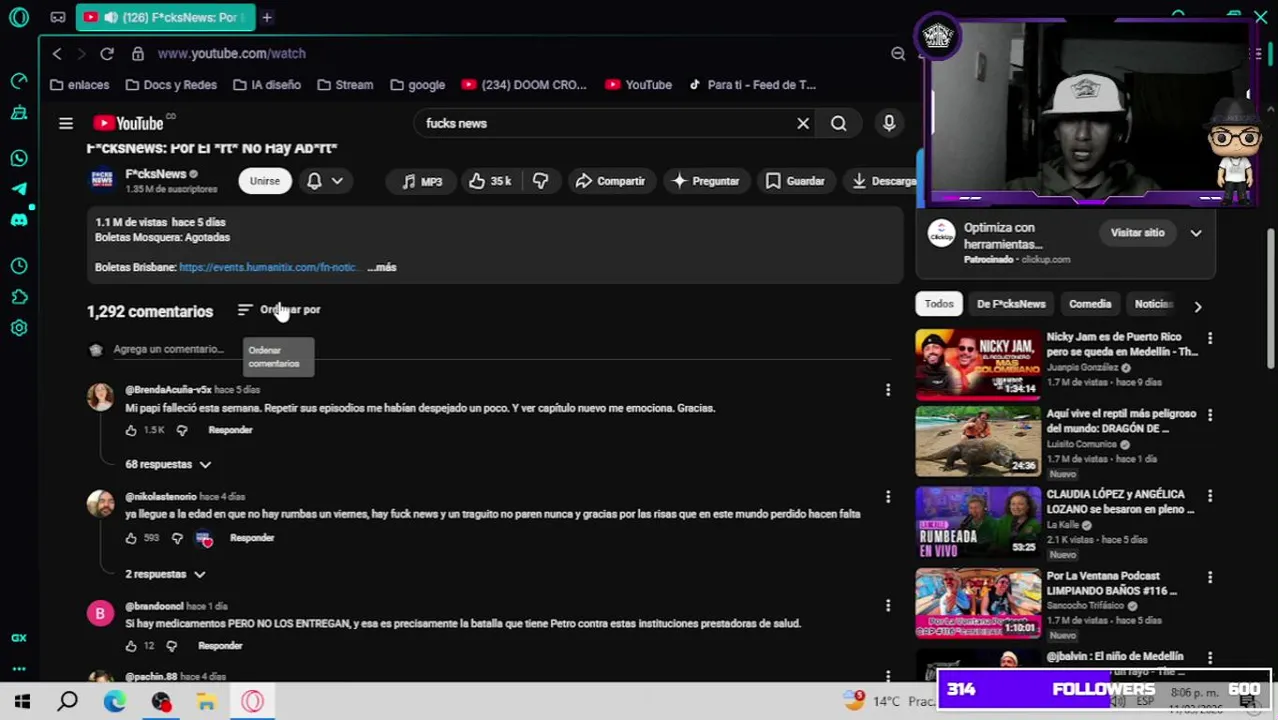
Task: Open options menu for Nicky Jam video
Action: pyautogui.click(x=1210, y=339)
